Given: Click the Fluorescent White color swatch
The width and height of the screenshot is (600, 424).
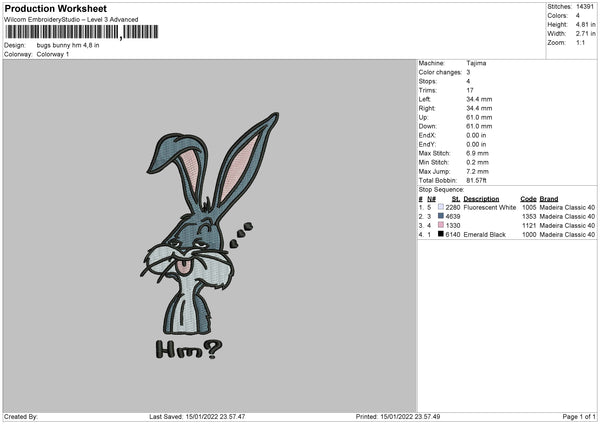Looking at the screenshot, I should 441,207.
